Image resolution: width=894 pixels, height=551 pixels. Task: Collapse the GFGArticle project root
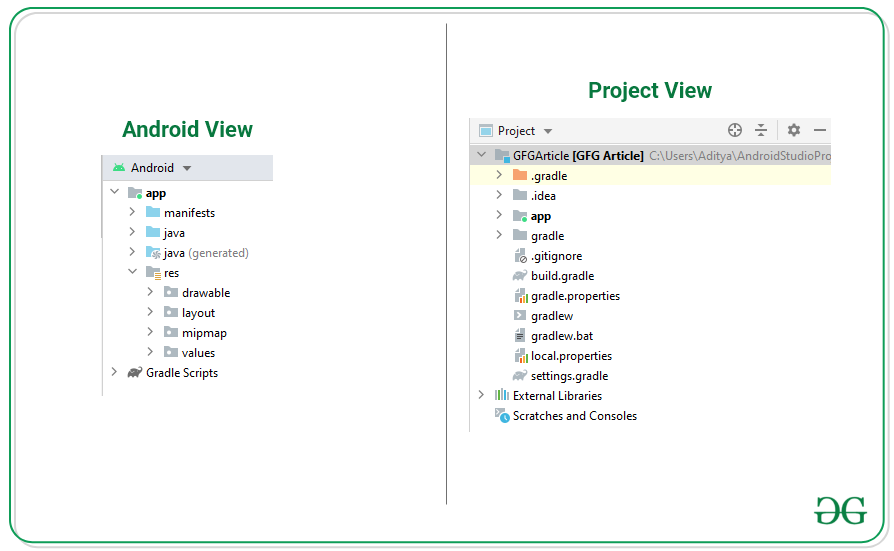coord(481,156)
